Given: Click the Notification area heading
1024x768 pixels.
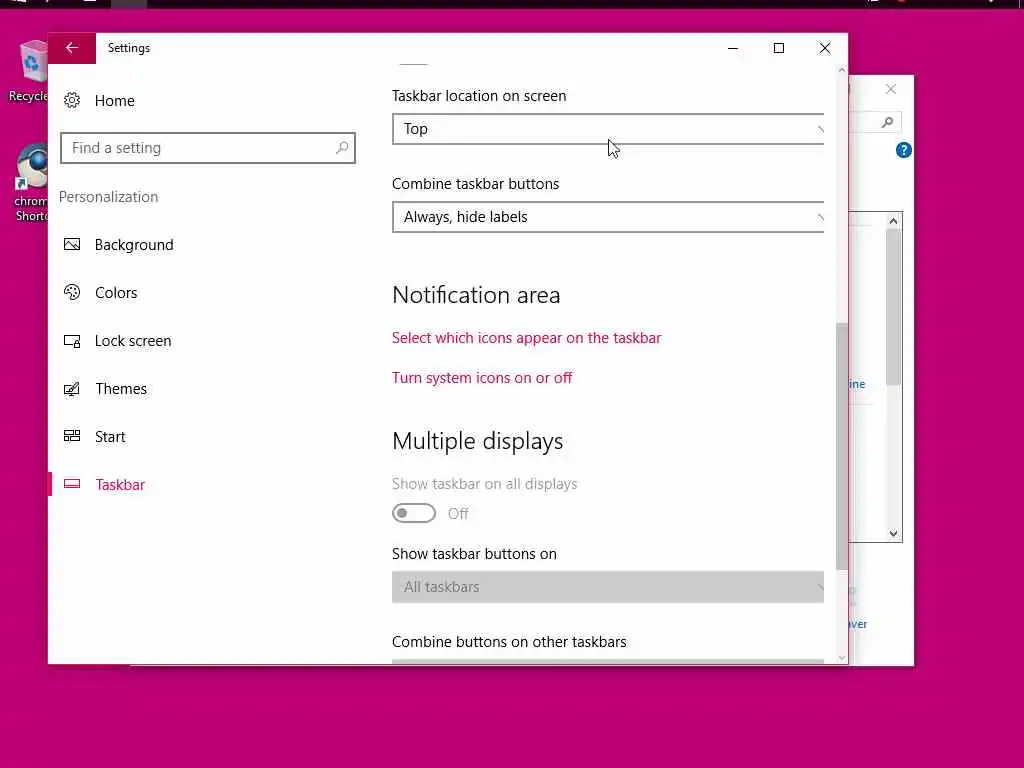Looking at the screenshot, I should coord(476,295).
